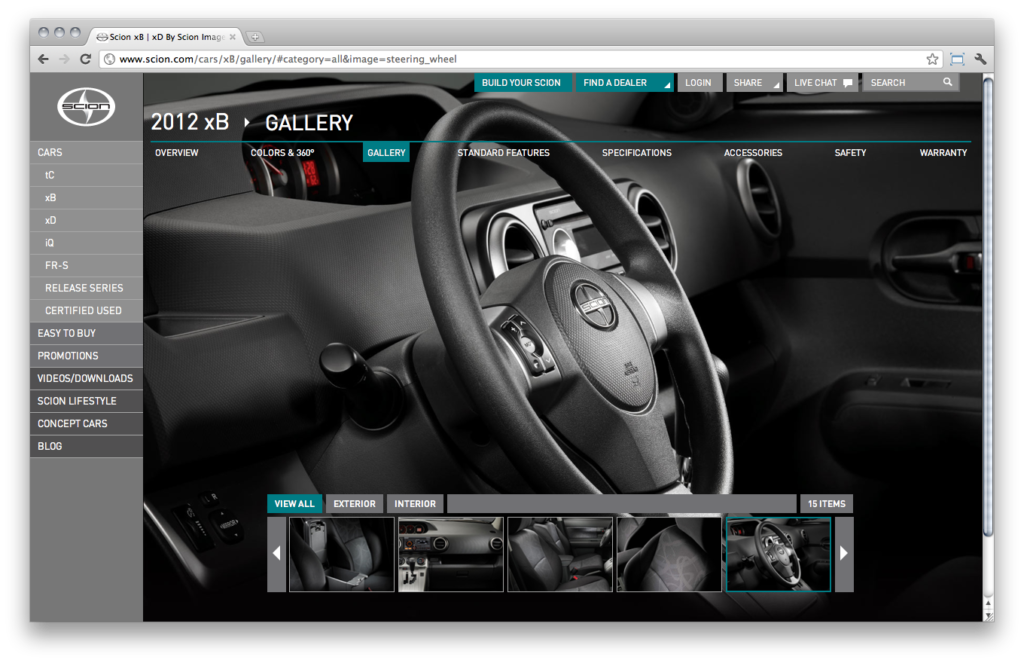
Task: Click the browser back arrow
Action: (43, 59)
